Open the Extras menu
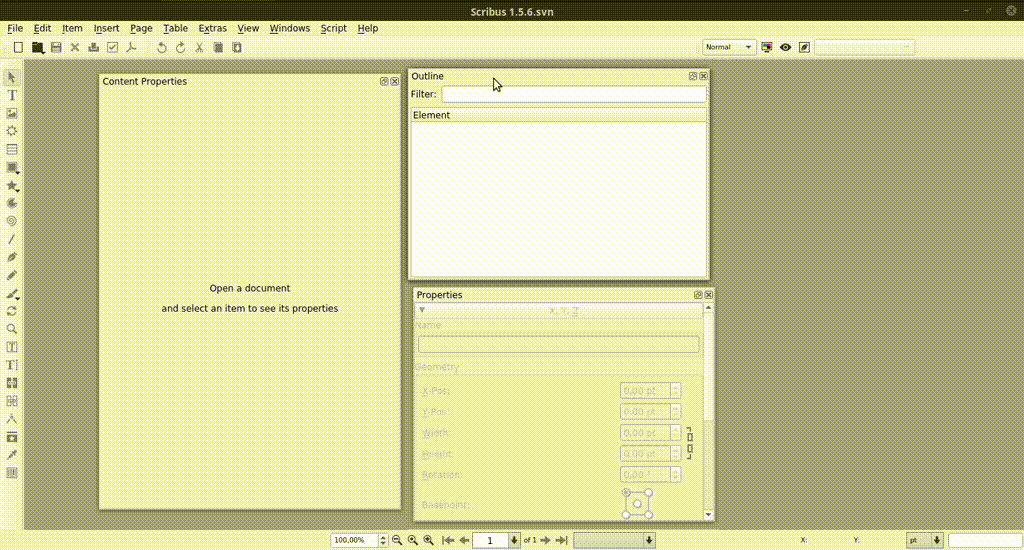Image resolution: width=1024 pixels, height=550 pixels. (212, 28)
